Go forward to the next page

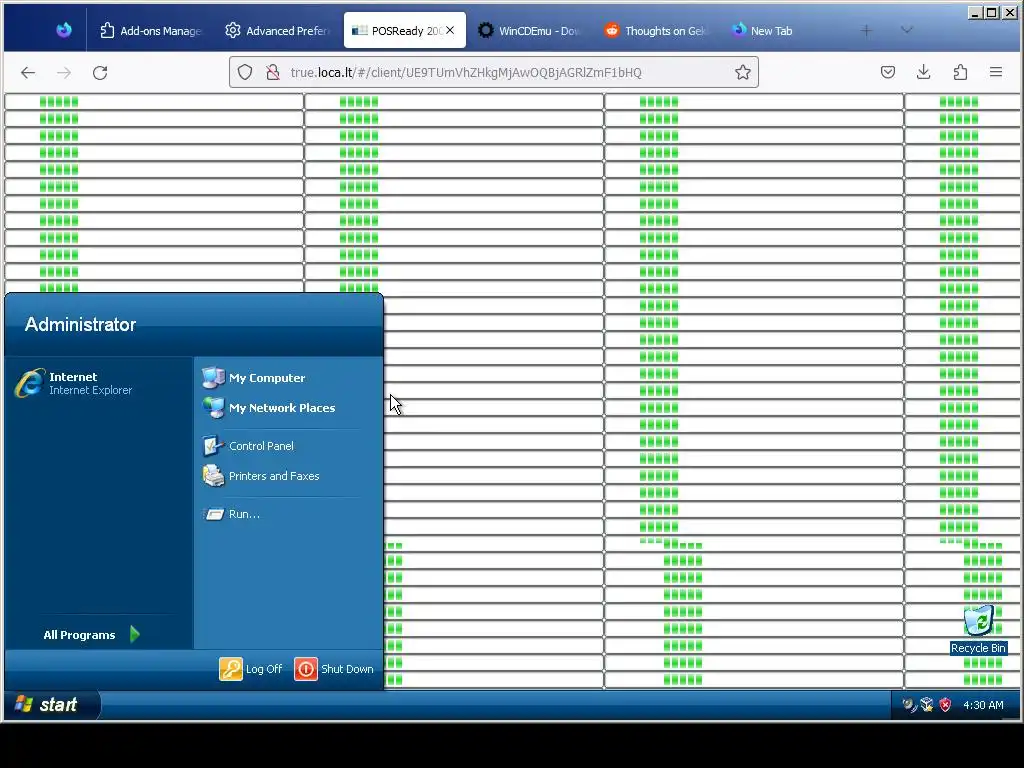[64, 72]
